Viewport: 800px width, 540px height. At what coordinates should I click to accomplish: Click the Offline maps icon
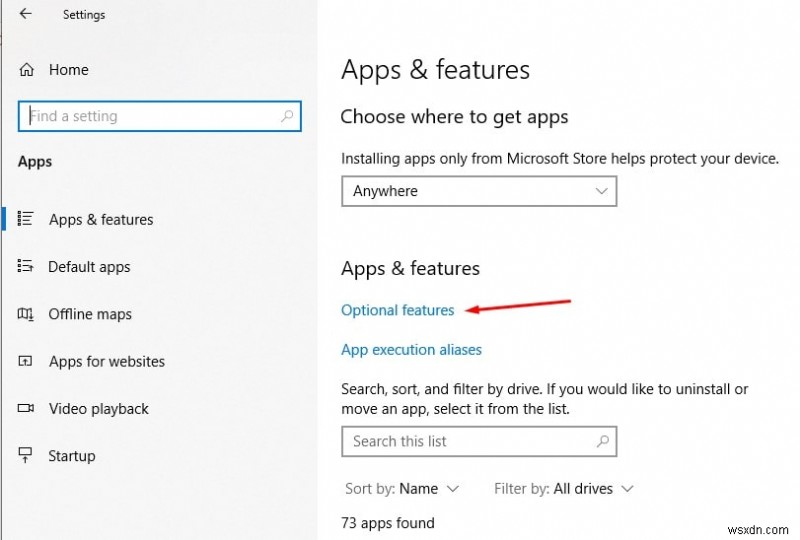[27, 314]
